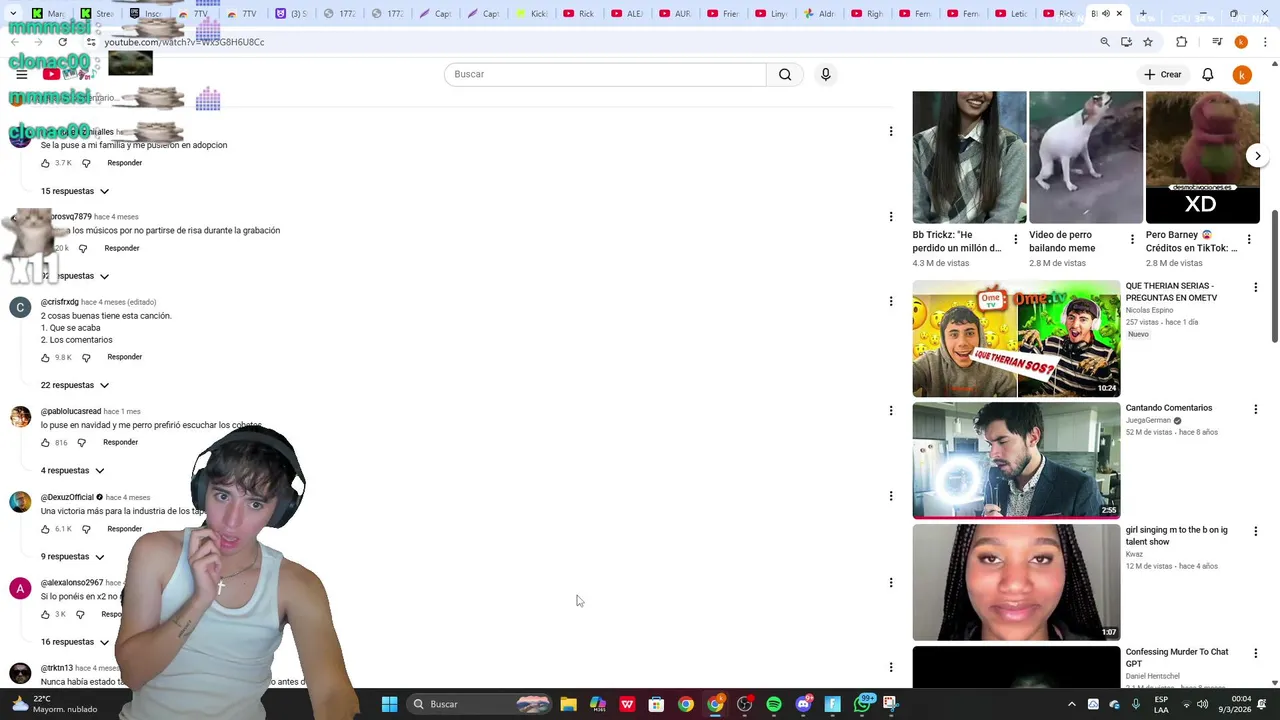Open the Bb Trickz short thumbnail
The image size is (1280, 720).
[x=969, y=157]
